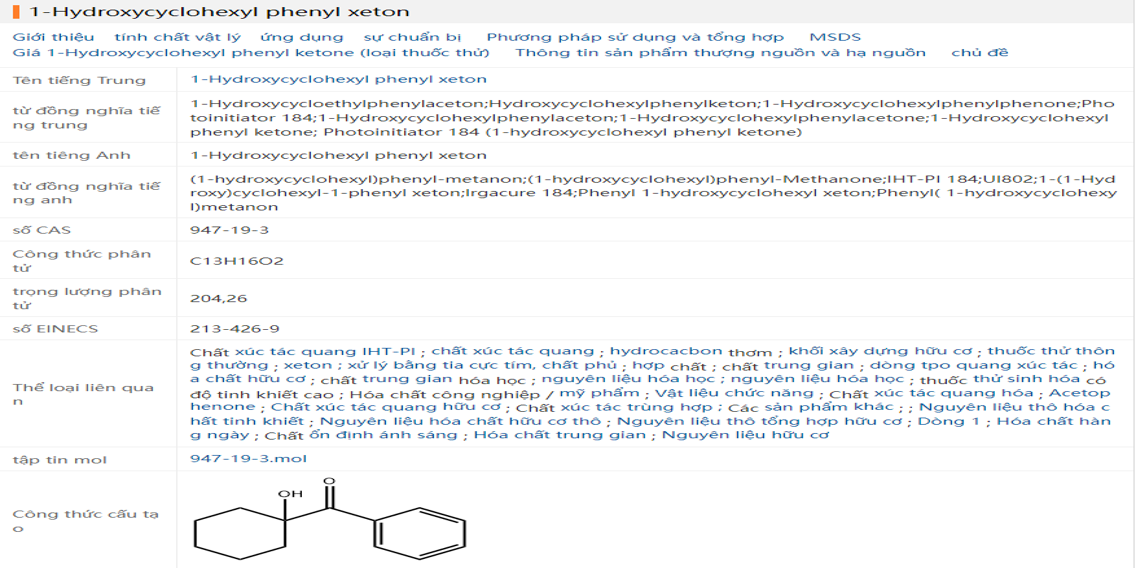
Task: Open thượng nguồn và hạ nguồn info
Action: tap(720, 52)
